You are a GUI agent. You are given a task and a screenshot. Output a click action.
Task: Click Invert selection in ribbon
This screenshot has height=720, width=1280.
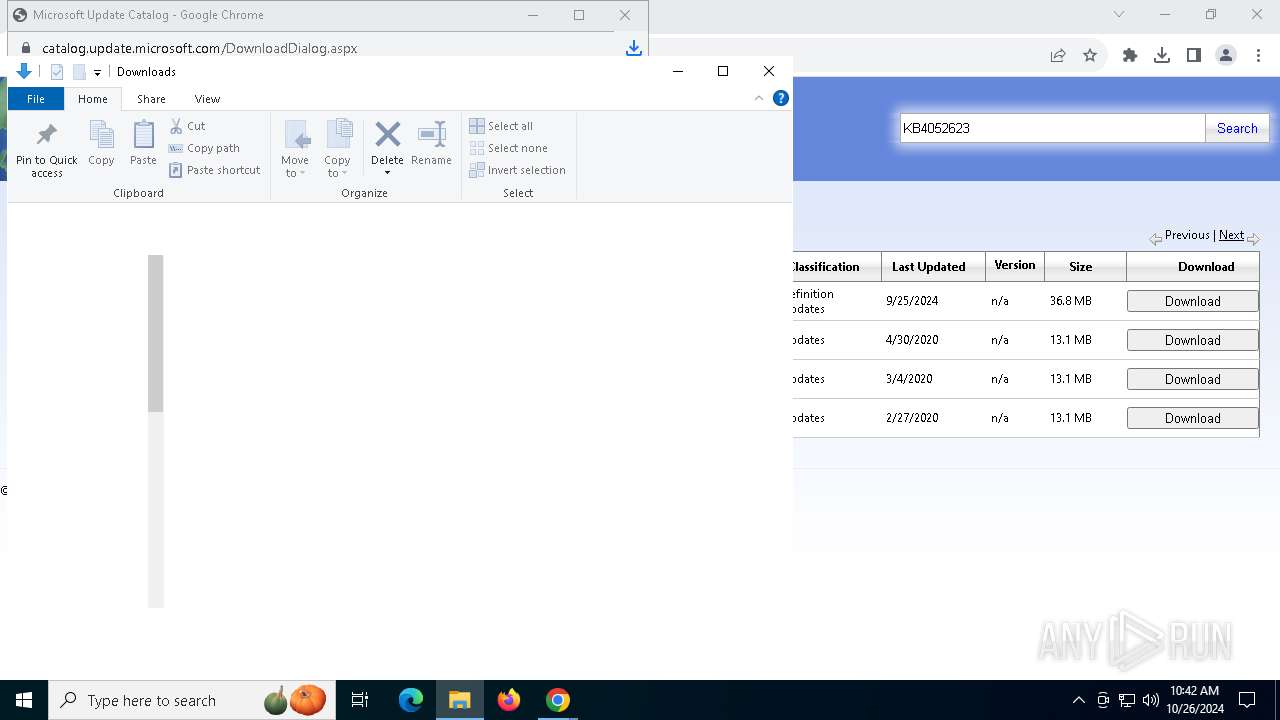click(518, 170)
